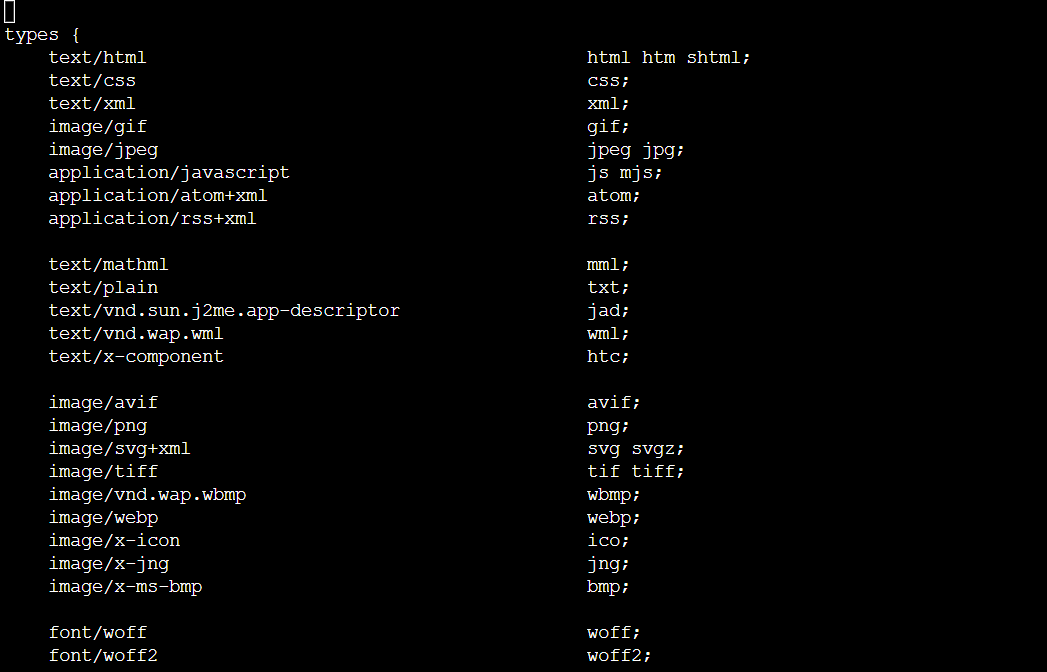Image resolution: width=1047 pixels, height=672 pixels.
Task: Click the cursor block at top left
Action: [9, 11]
